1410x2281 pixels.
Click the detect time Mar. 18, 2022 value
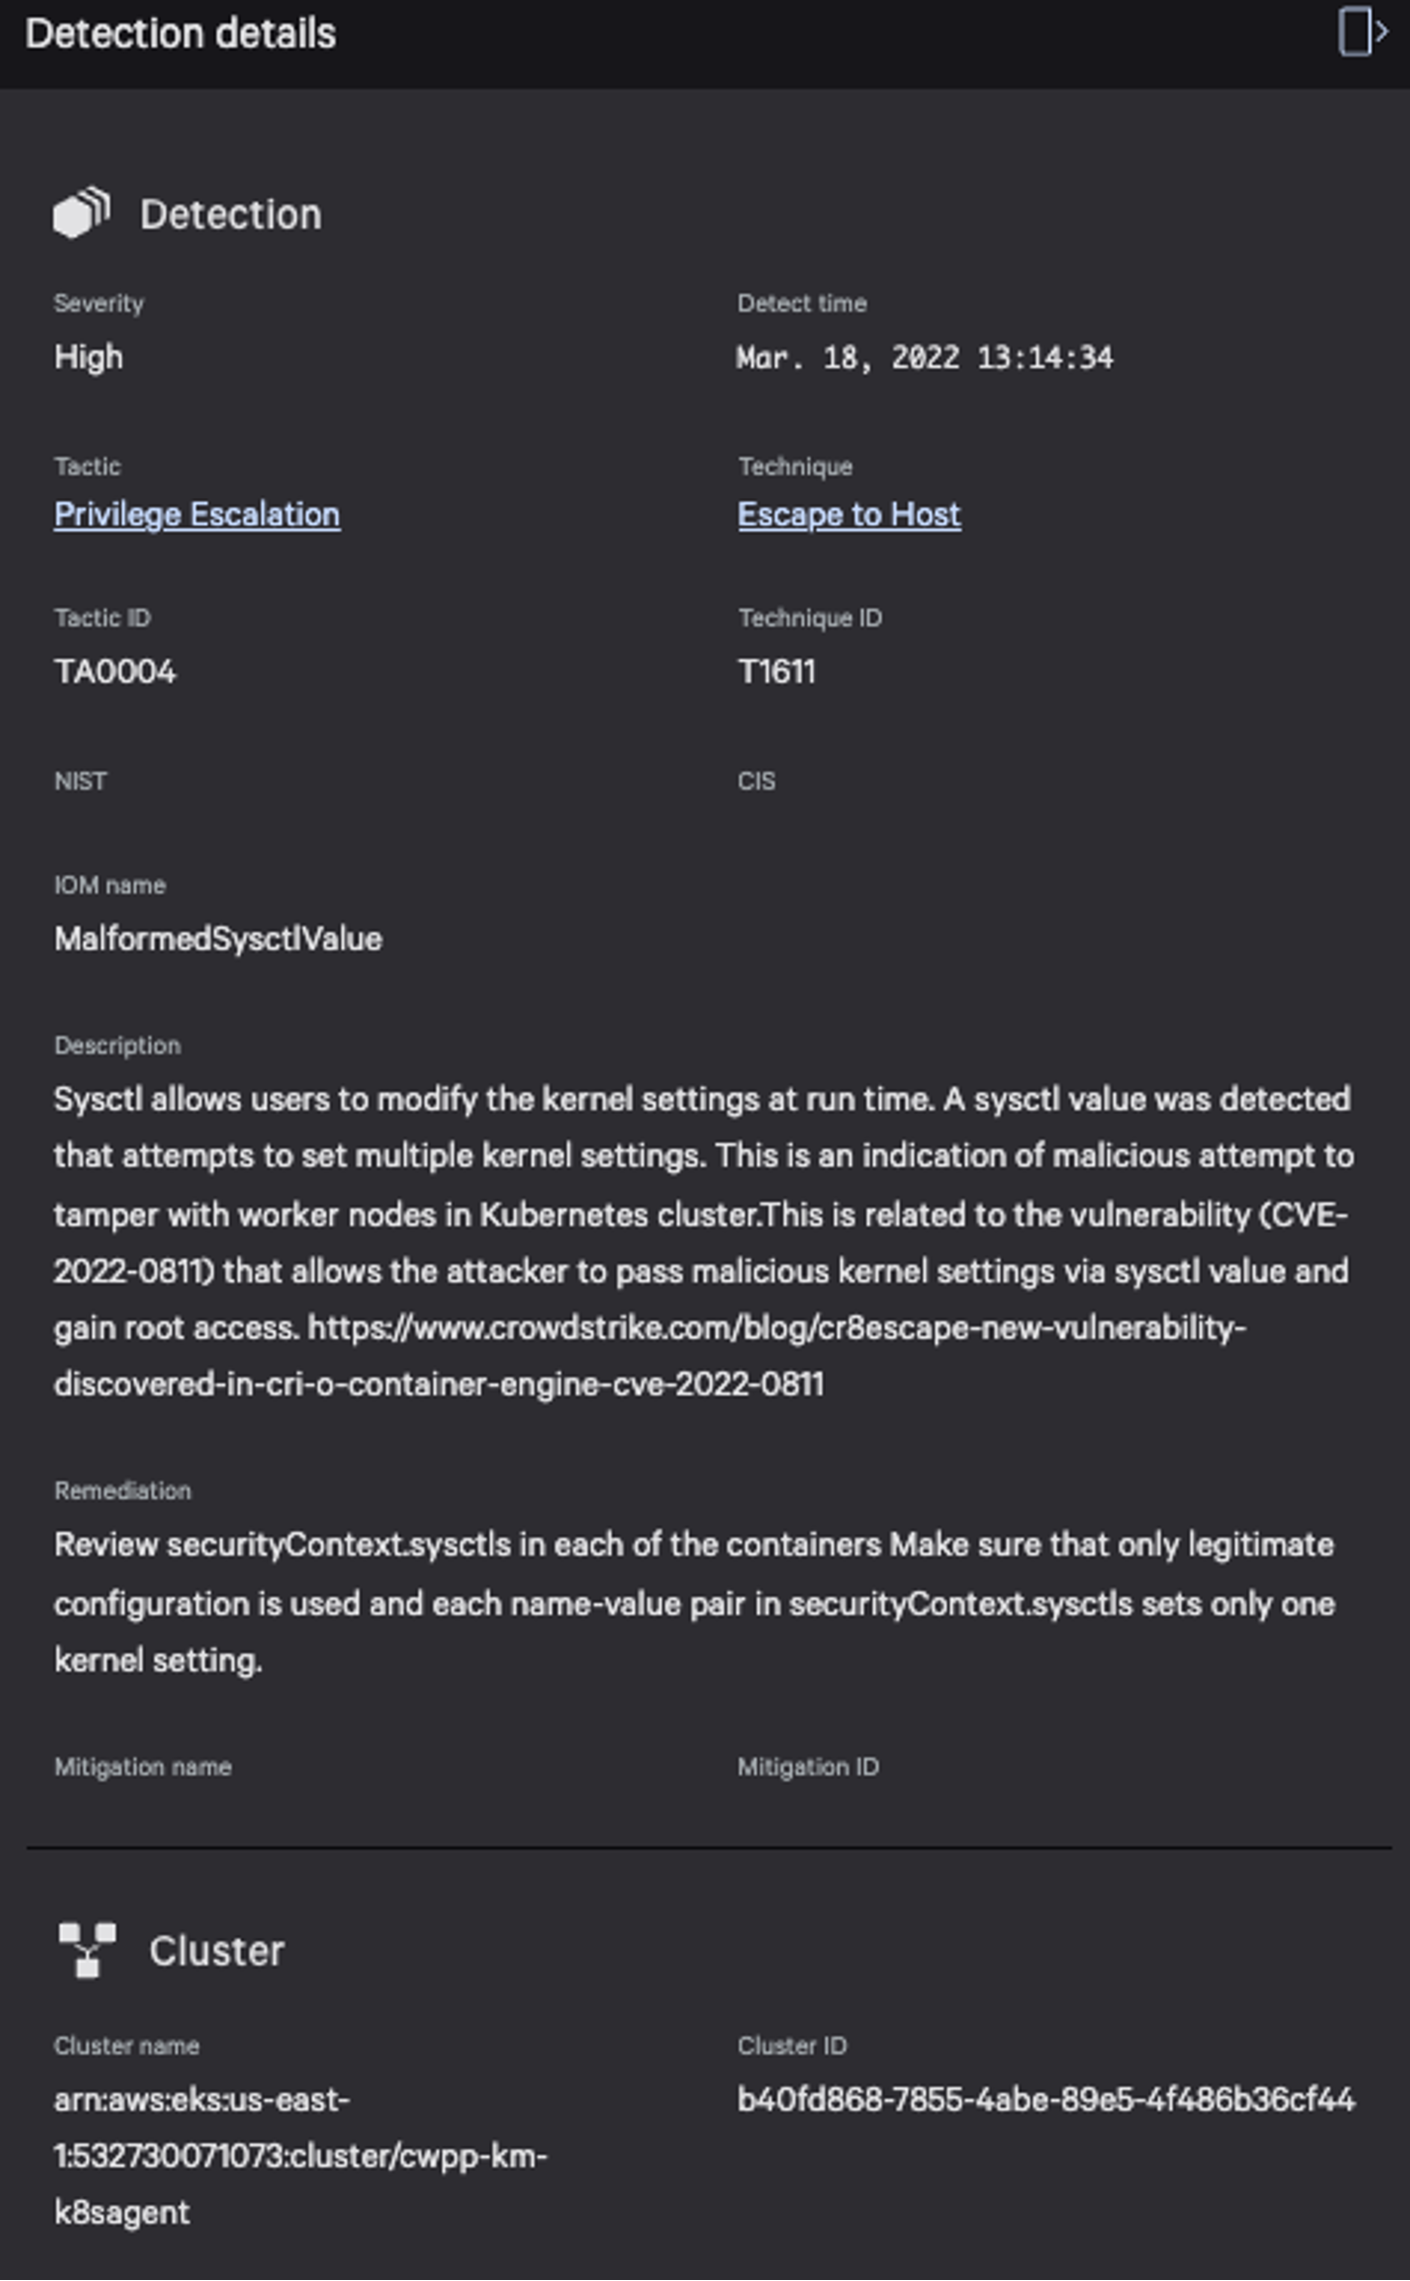tap(925, 357)
